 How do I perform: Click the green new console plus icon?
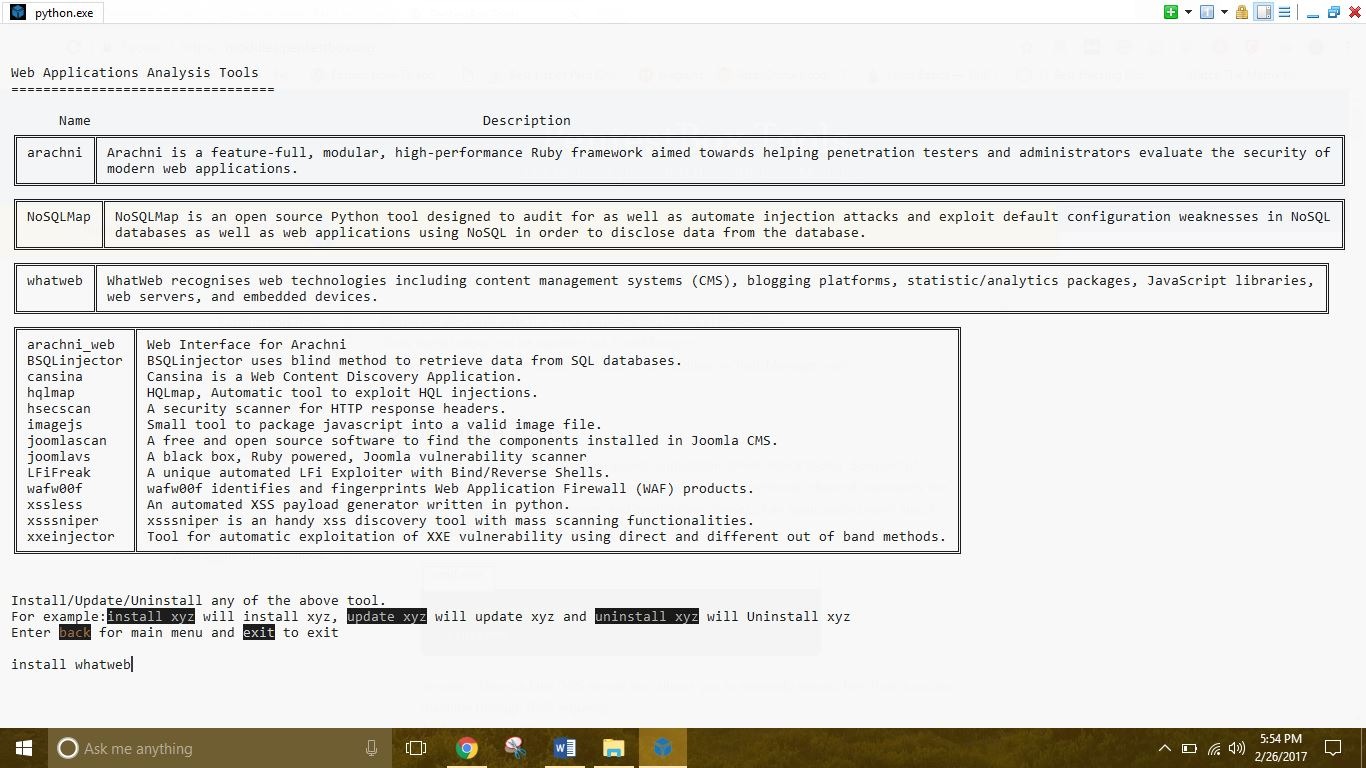click(1171, 12)
